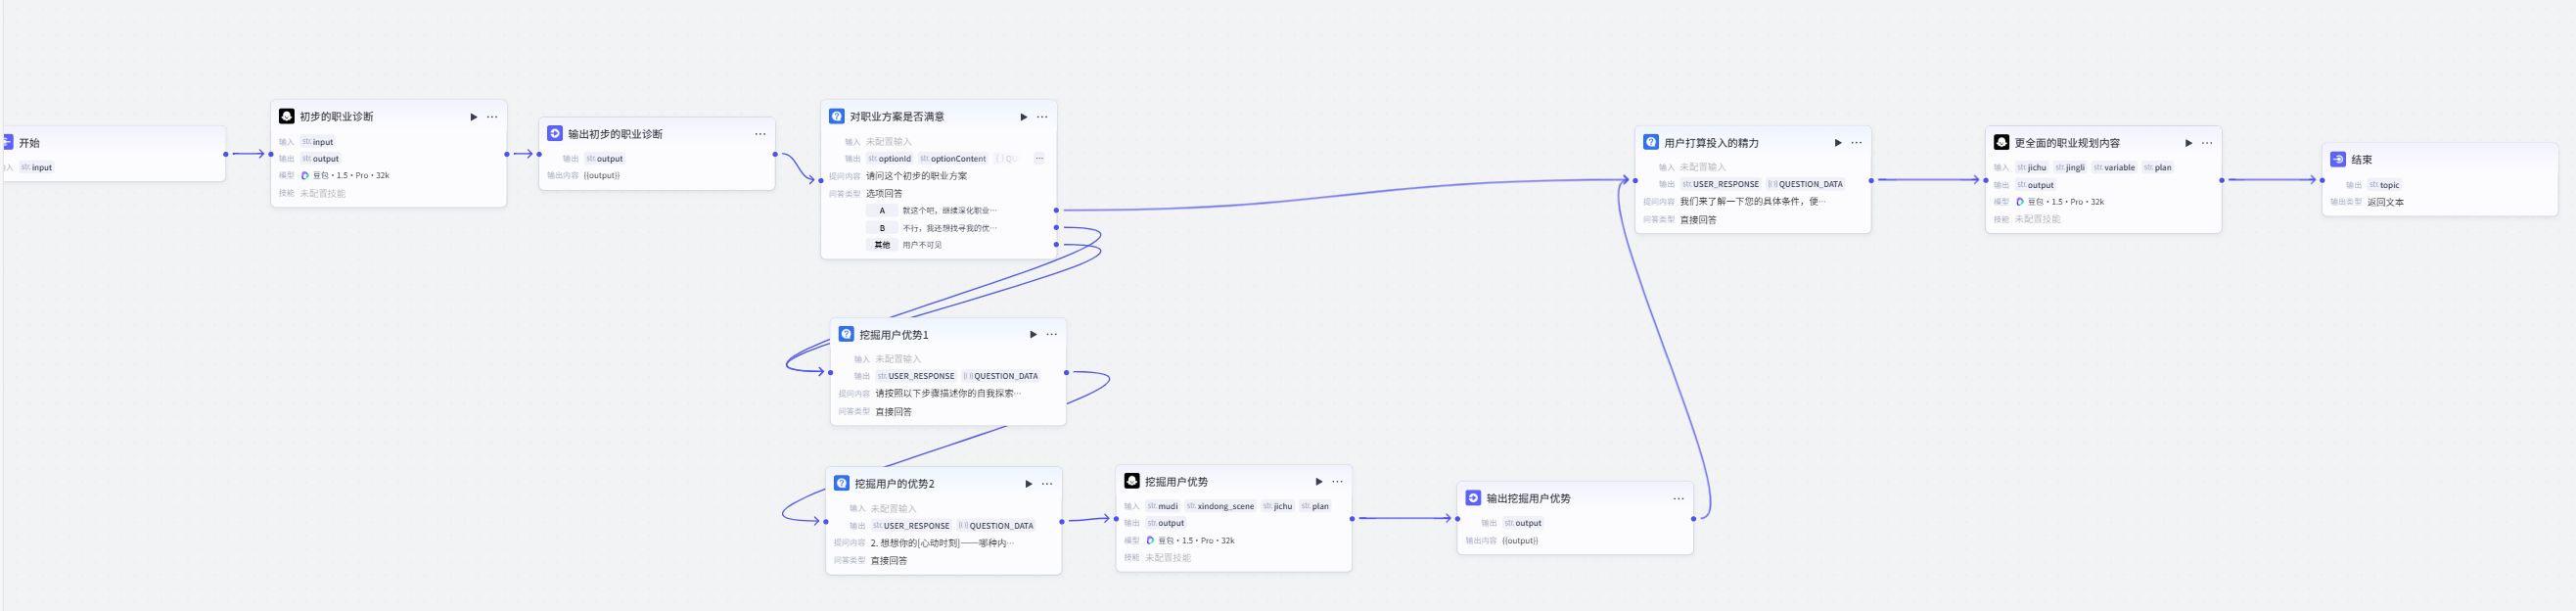
Task: Click the question icon of 挖掘用户优势1
Action: [x=846, y=334]
